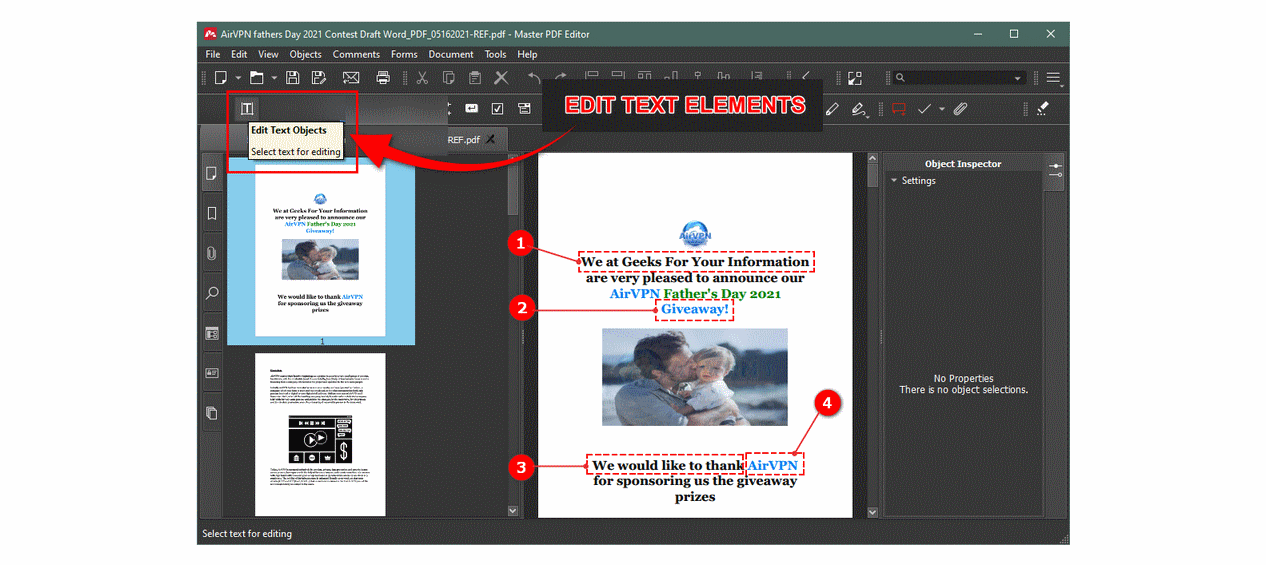Send document by email envelope icon
The width and height of the screenshot is (1266, 565).
351,78
